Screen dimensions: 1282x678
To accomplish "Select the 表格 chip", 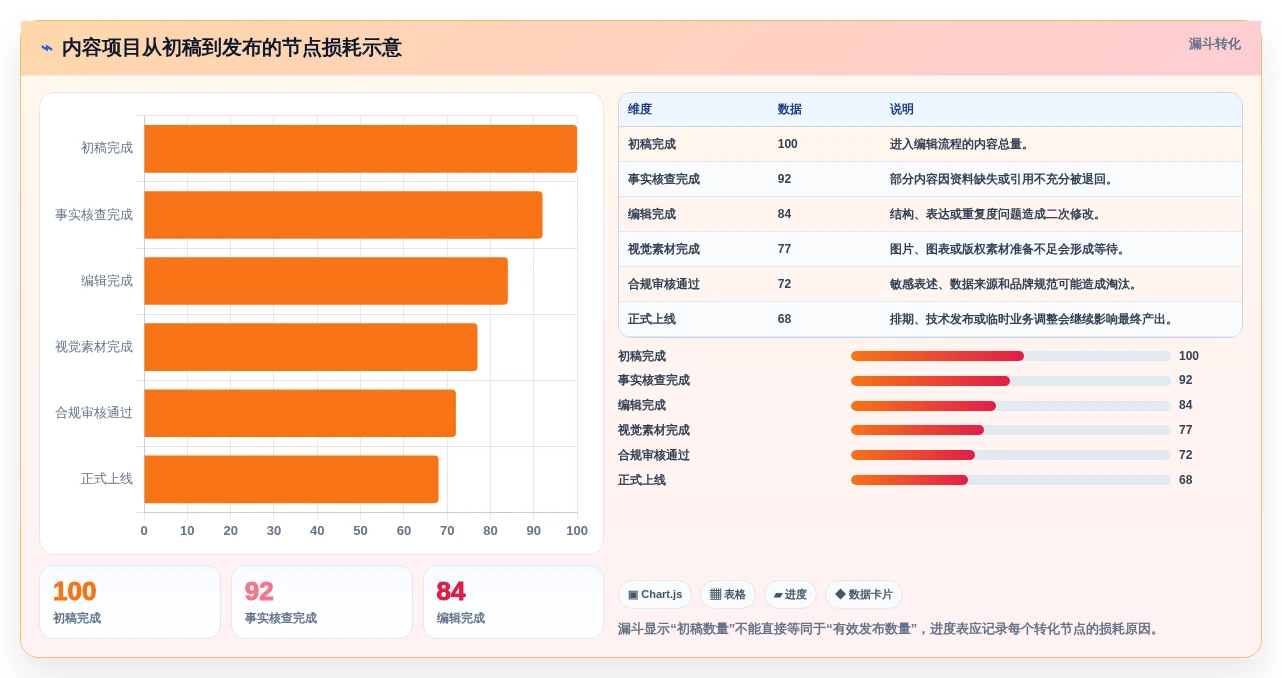I will point(728,595).
